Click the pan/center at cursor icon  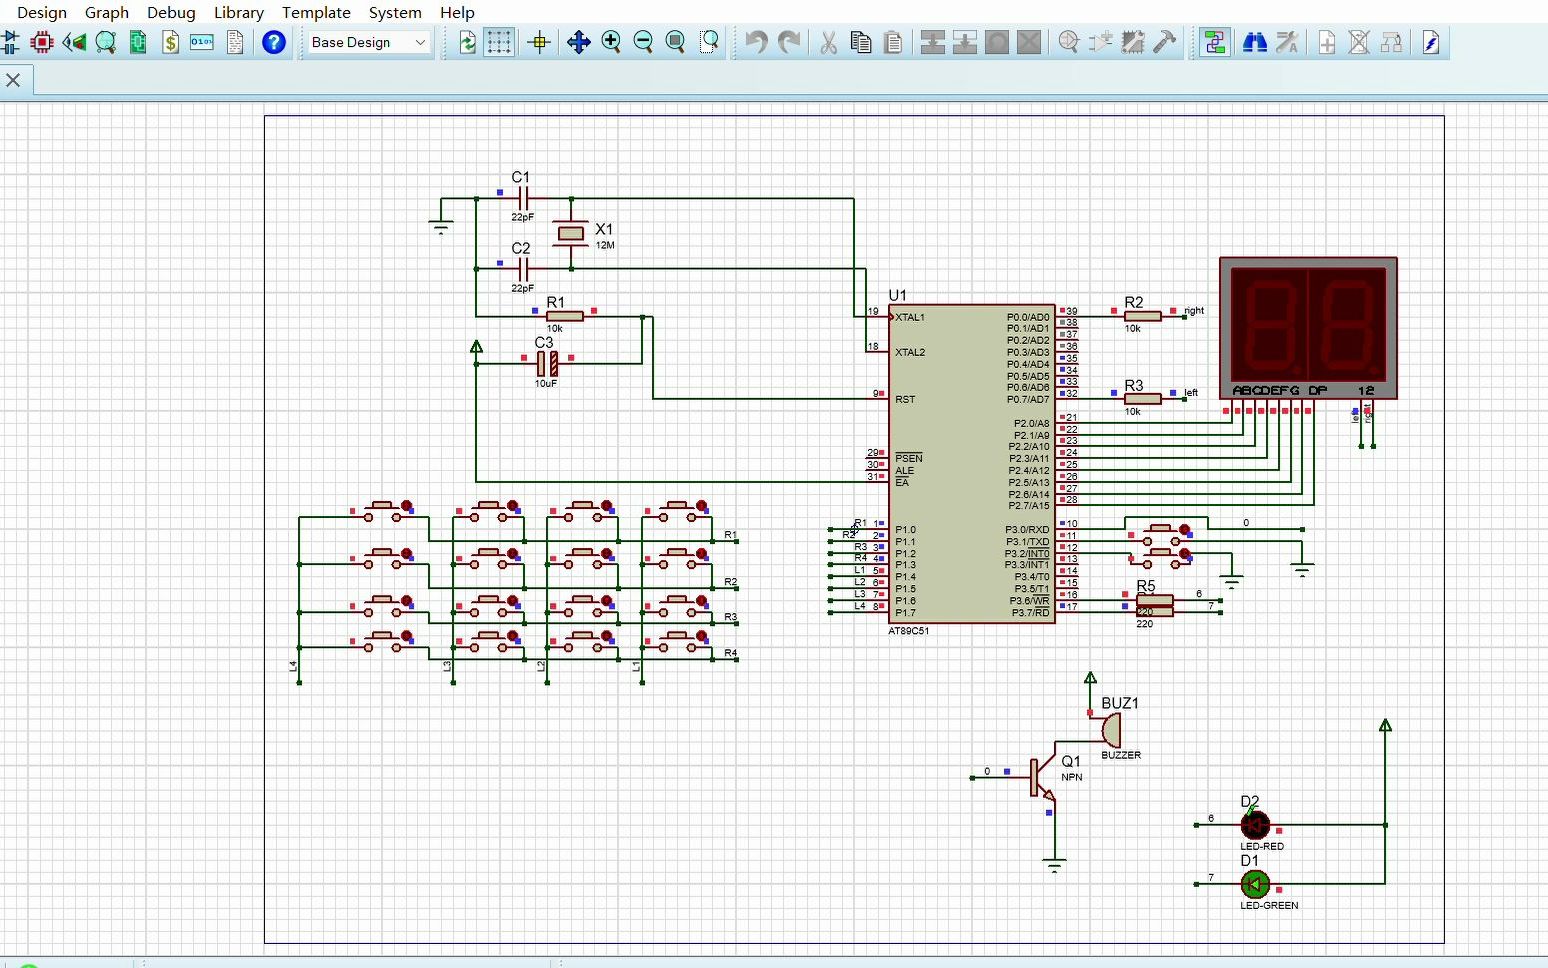pos(578,42)
